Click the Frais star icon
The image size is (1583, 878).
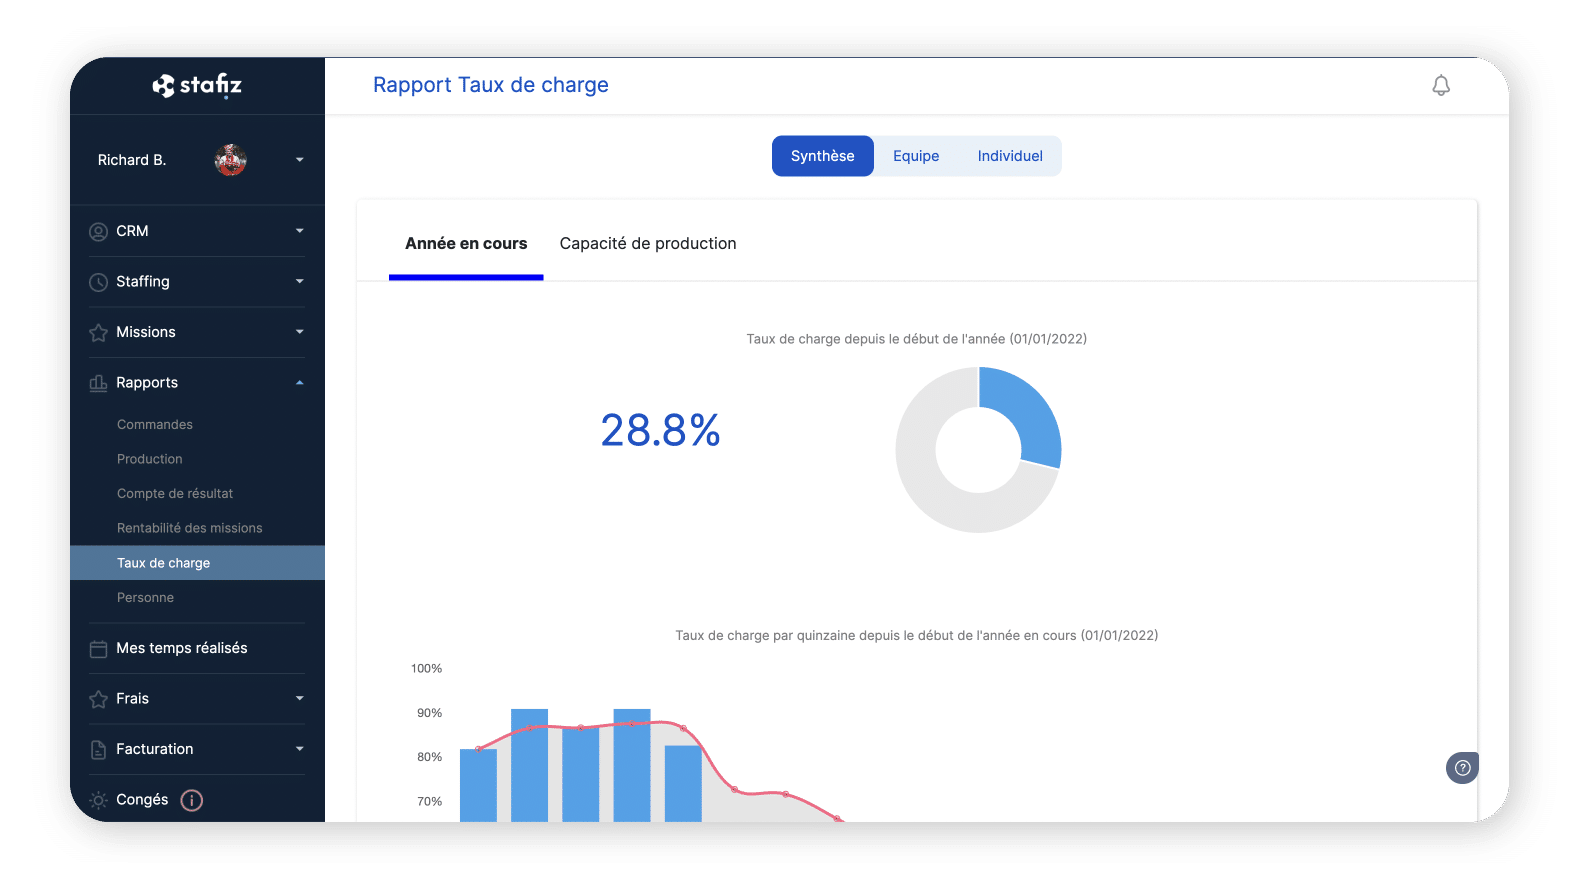tap(98, 699)
